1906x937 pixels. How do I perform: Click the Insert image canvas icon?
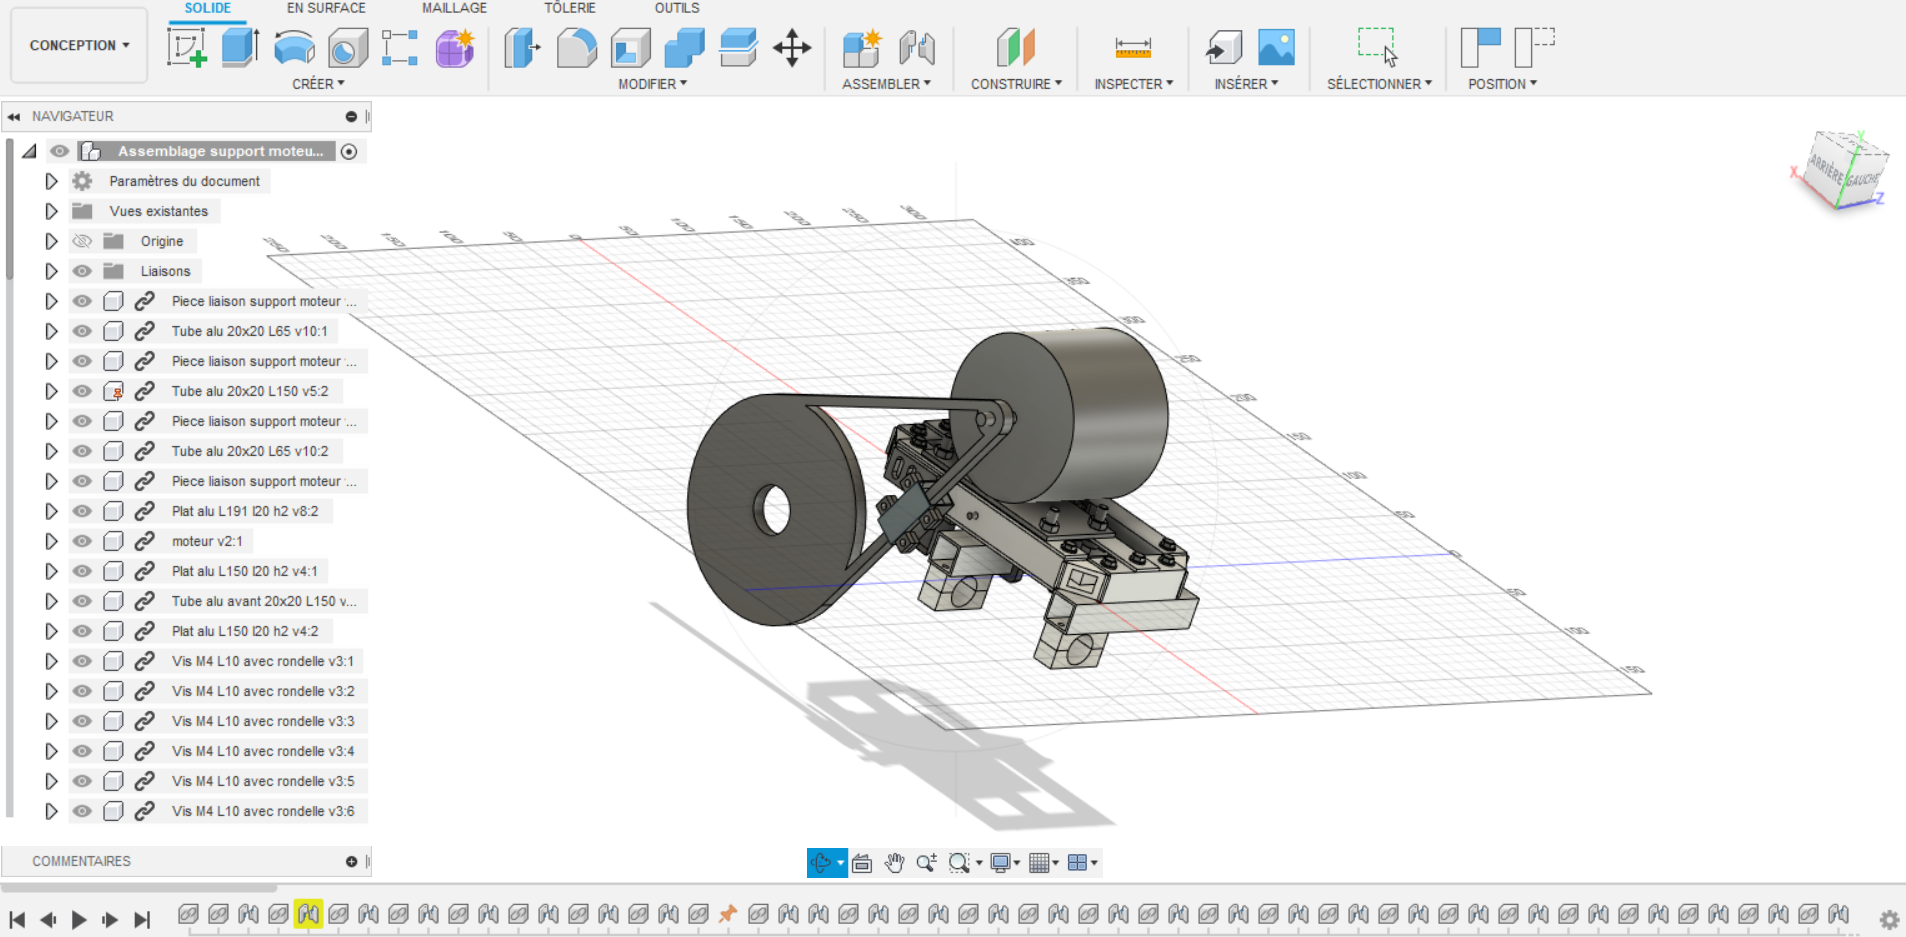click(x=1276, y=48)
